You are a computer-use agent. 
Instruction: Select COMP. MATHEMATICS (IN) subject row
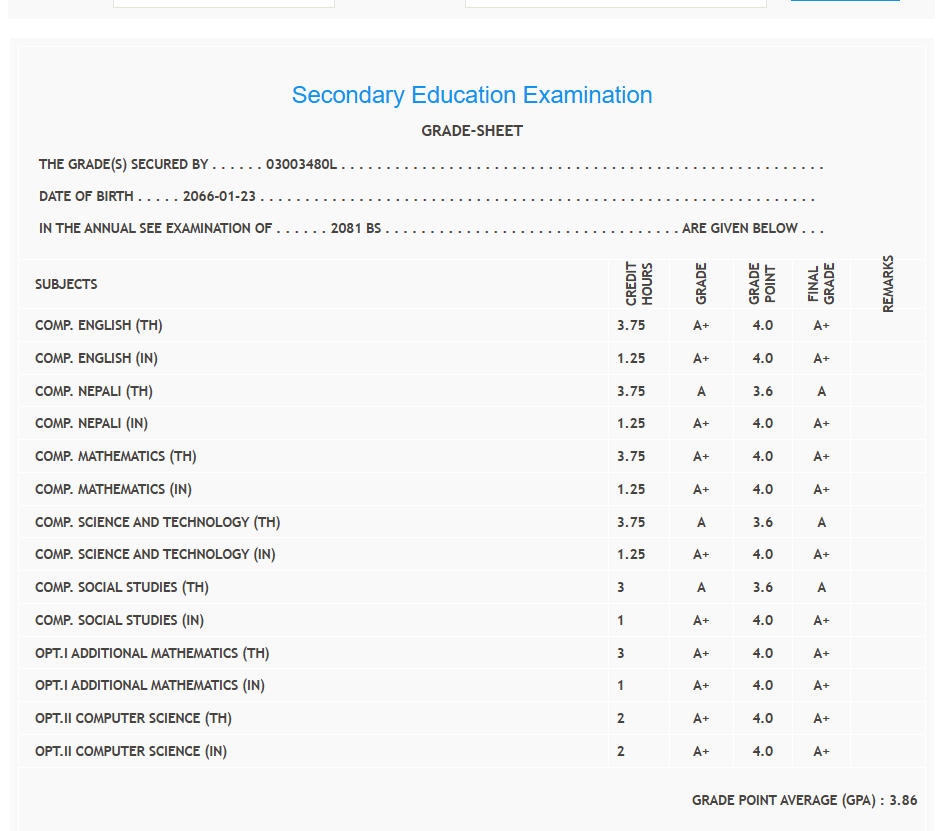click(x=113, y=489)
